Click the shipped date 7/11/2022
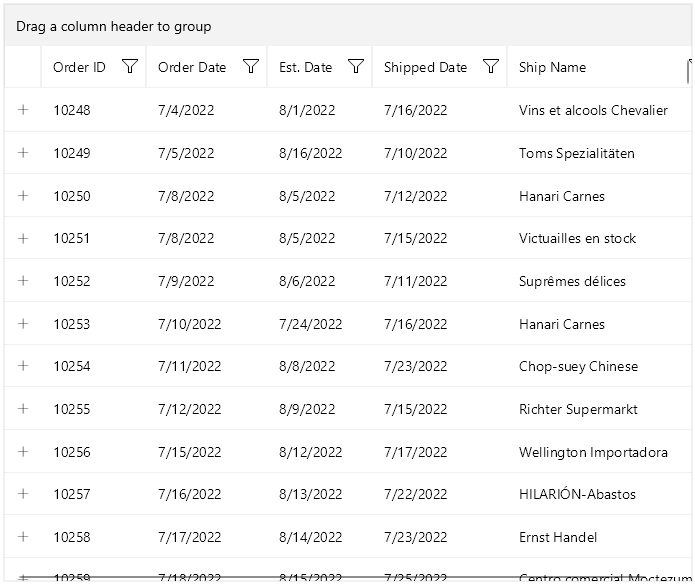Viewport: 695px width, 585px height. pos(416,281)
